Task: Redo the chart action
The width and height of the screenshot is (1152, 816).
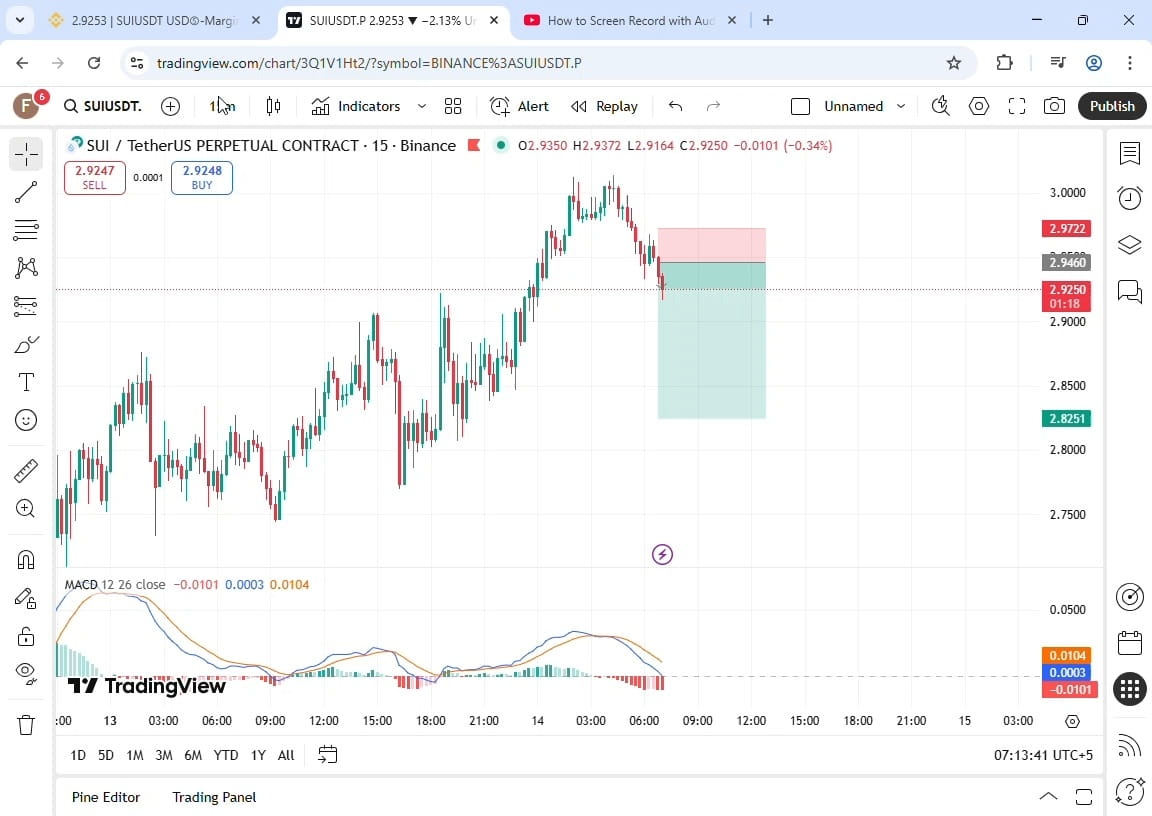Action: (x=713, y=106)
